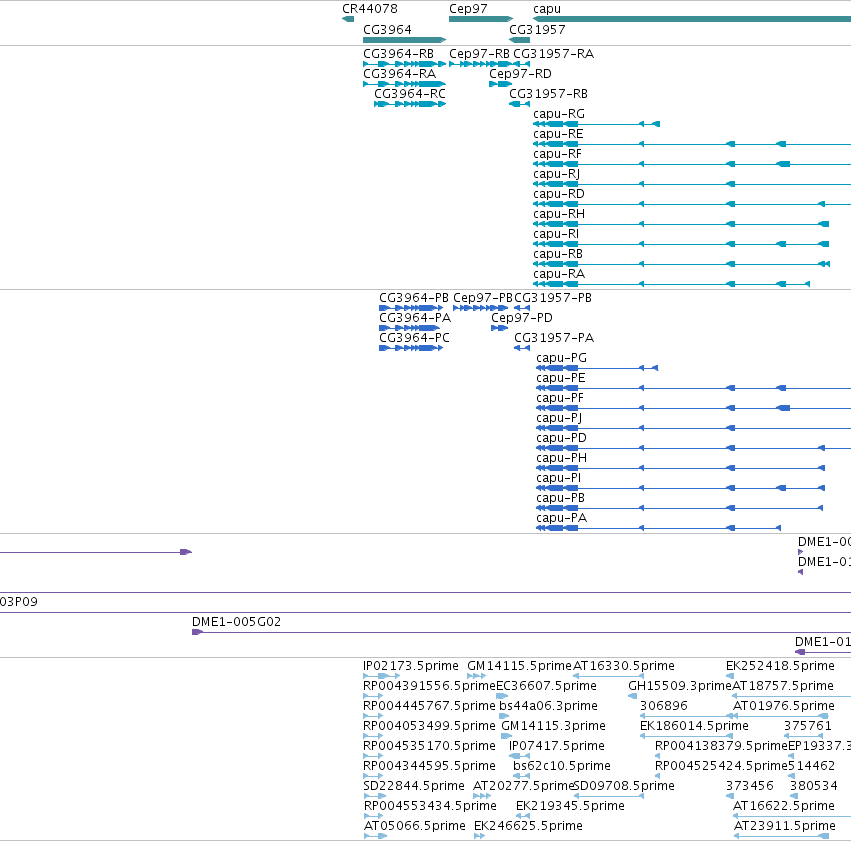Select EK252418.5prime EST

click(x=730, y=676)
